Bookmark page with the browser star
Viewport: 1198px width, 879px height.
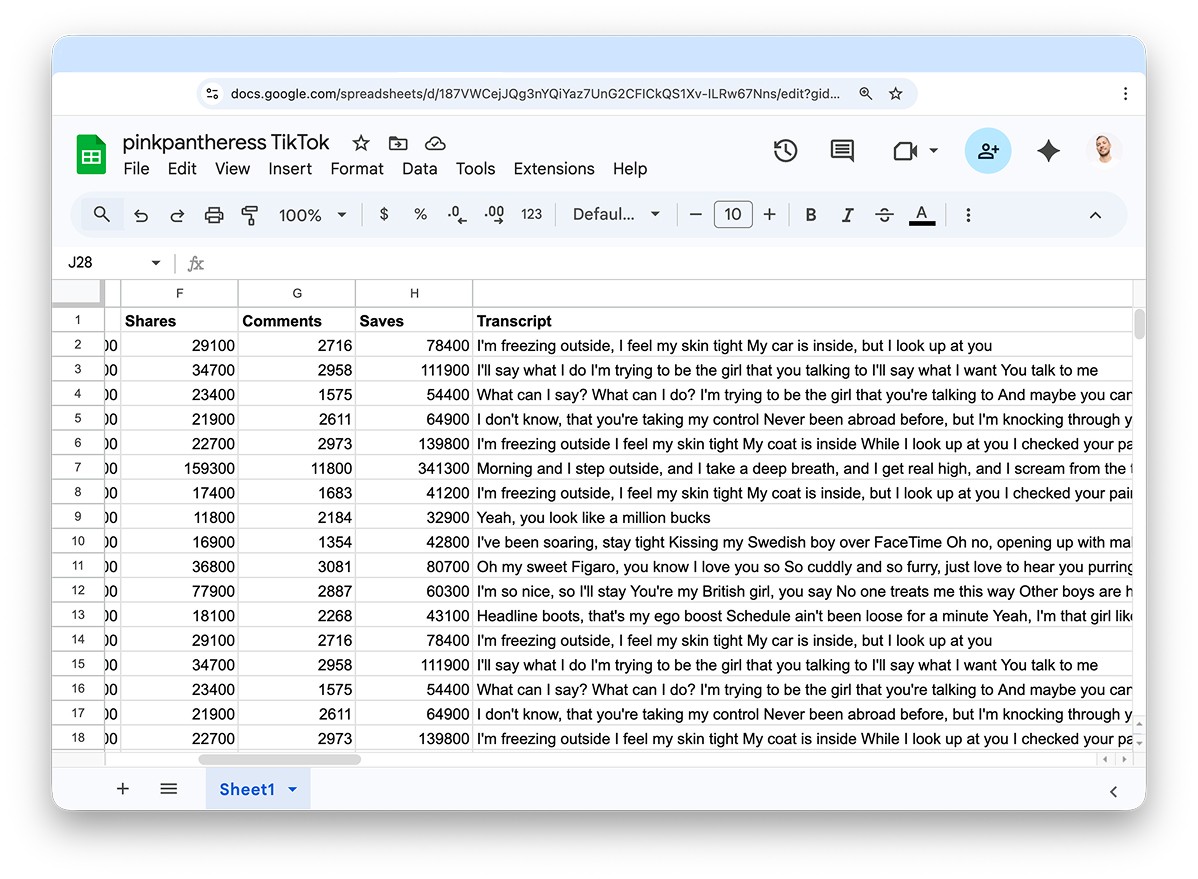coord(895,93)
